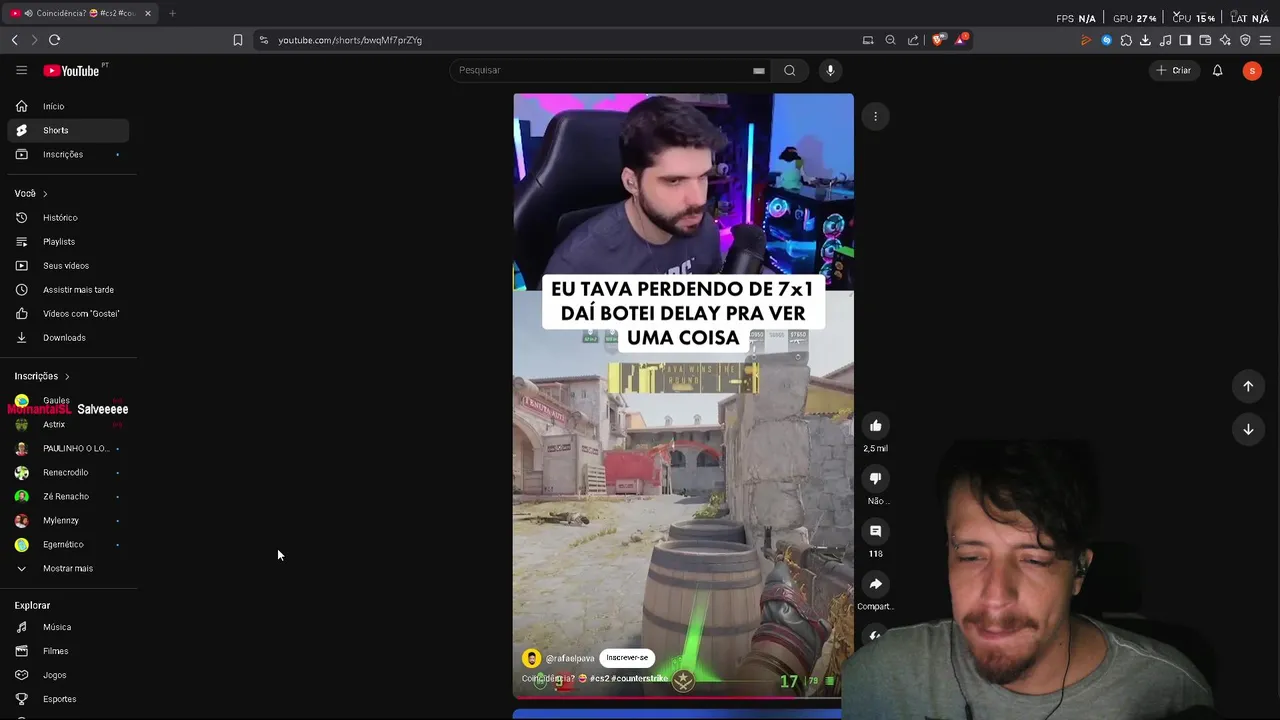This screenshot has width=1280, height=720.
Task: Open the Mylennzy channel
Action: click(x=68, y=520)
